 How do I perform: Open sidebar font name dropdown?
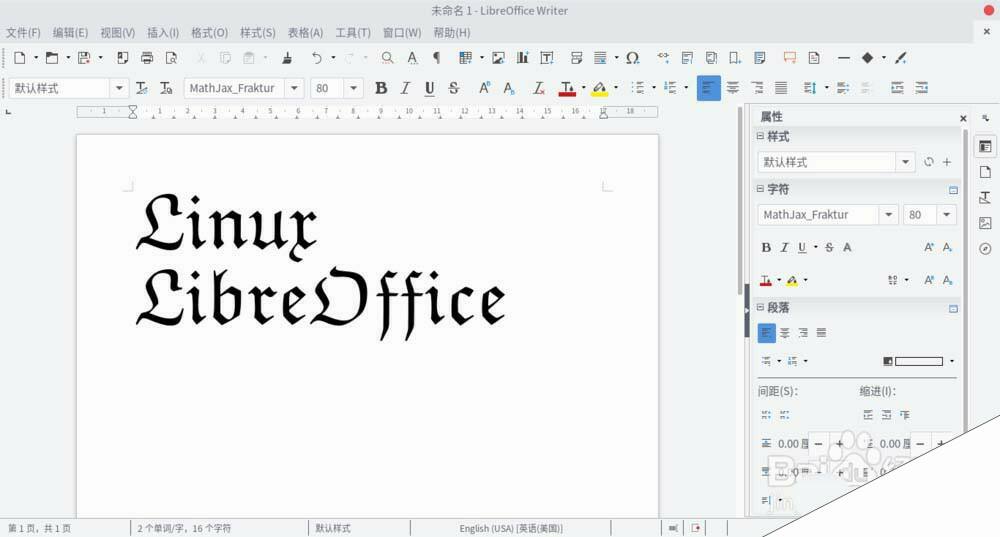888,214
